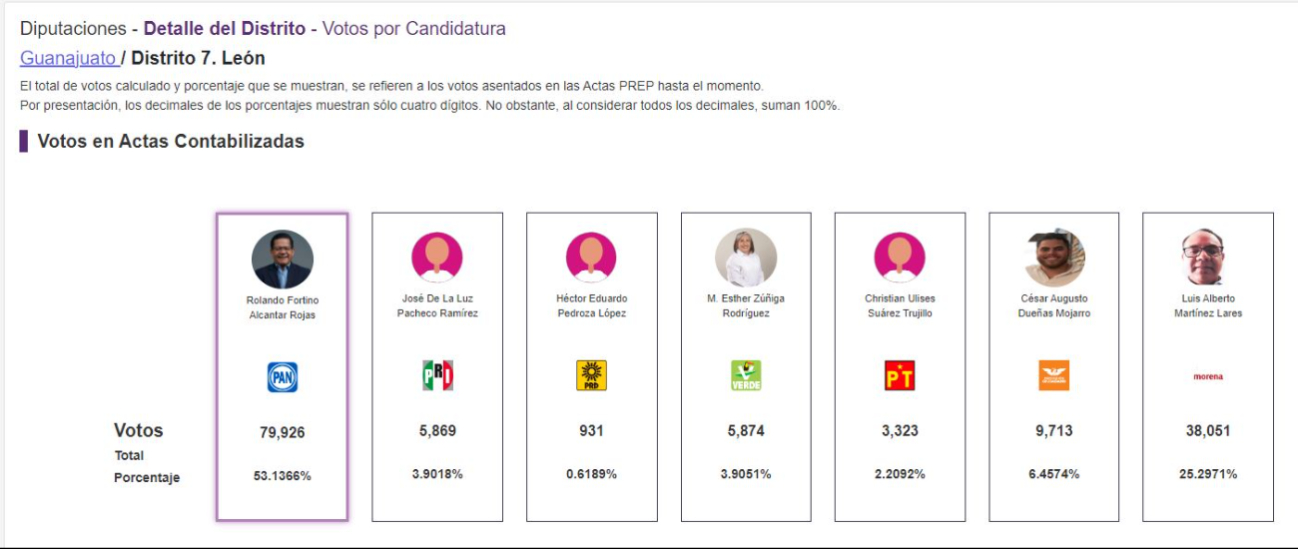Screen dimensions: 1298x549
Task: Click the Movimiento Ciudadano orange logo
Action: [x=1054, y=376]
